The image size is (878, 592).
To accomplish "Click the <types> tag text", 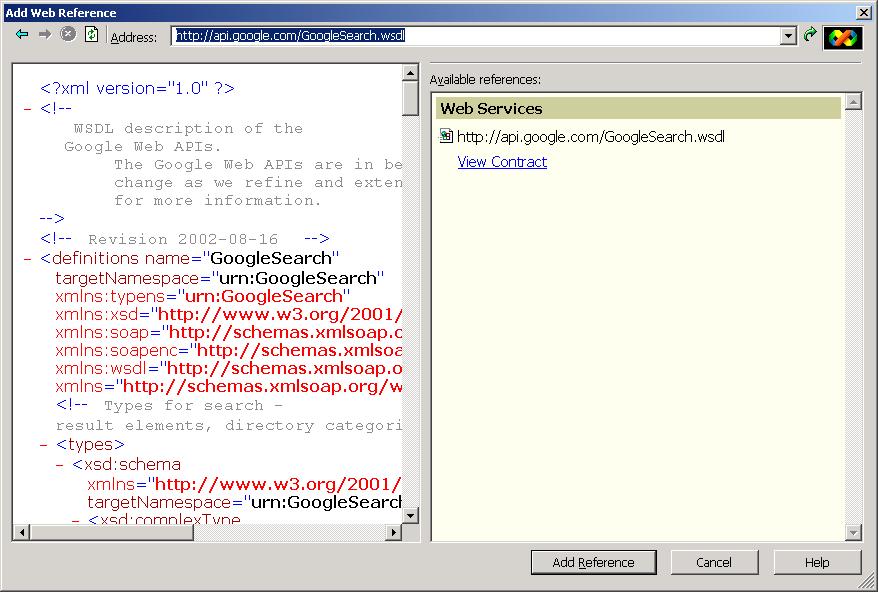I will click(x=90, y=445).
